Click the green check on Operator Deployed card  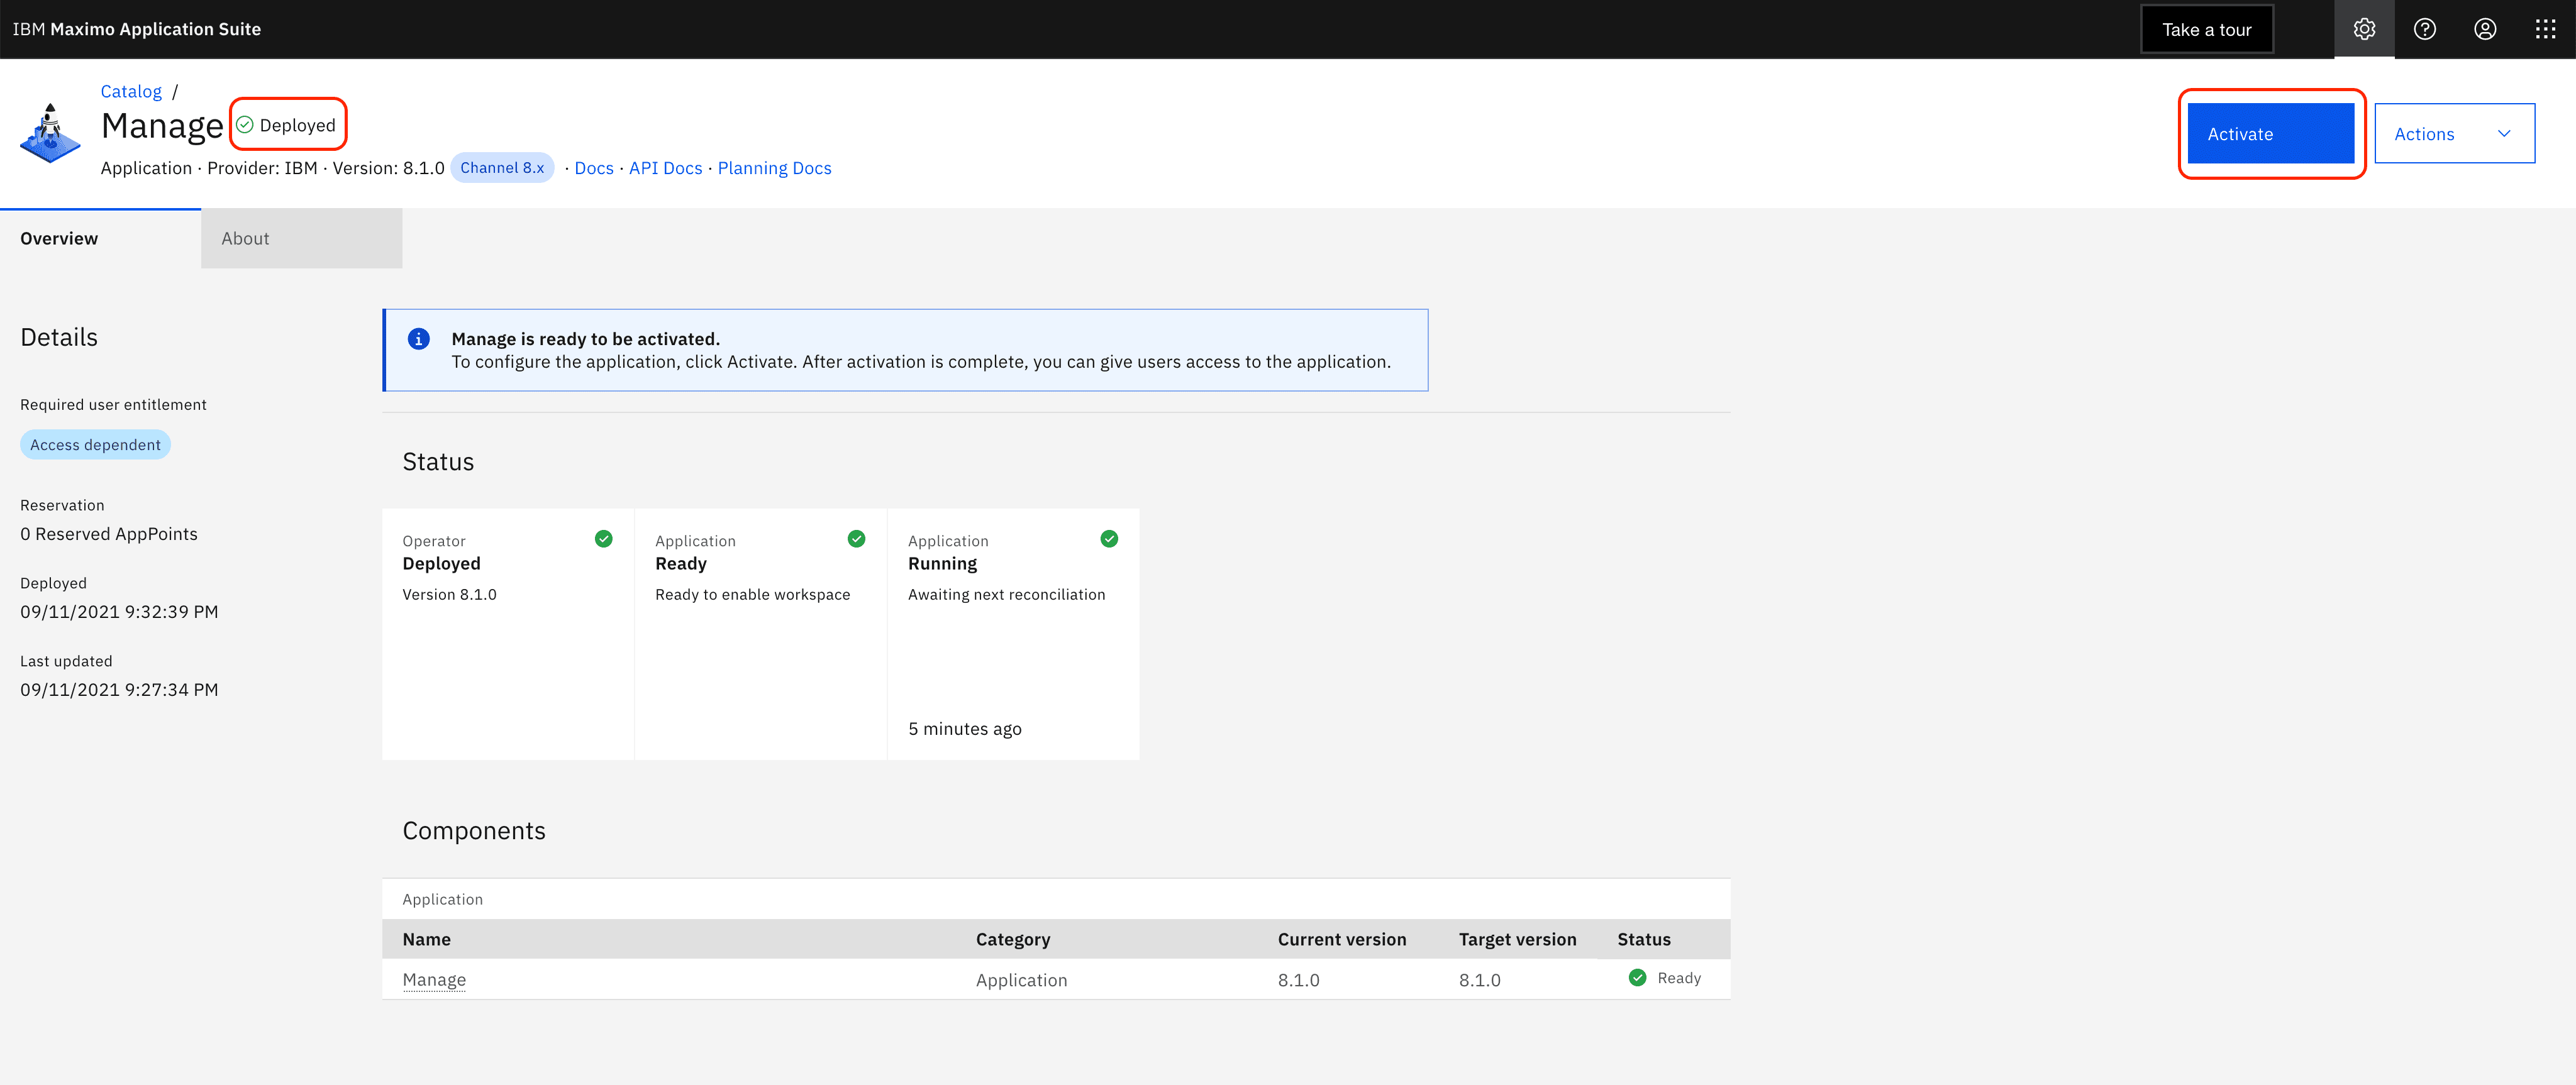(604, 539)
